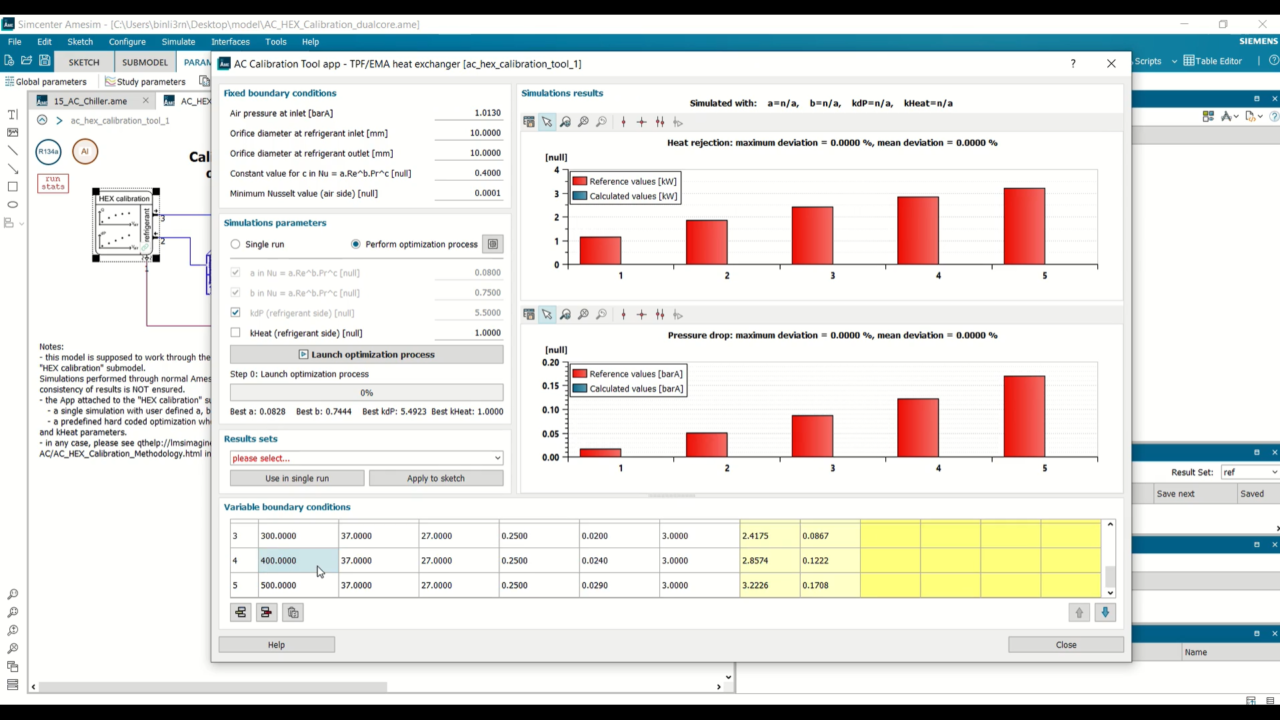Open plot data table icon above pressure drop chart
The width and height of the screenshot is (1280, 720).
(x=529, y=314)
